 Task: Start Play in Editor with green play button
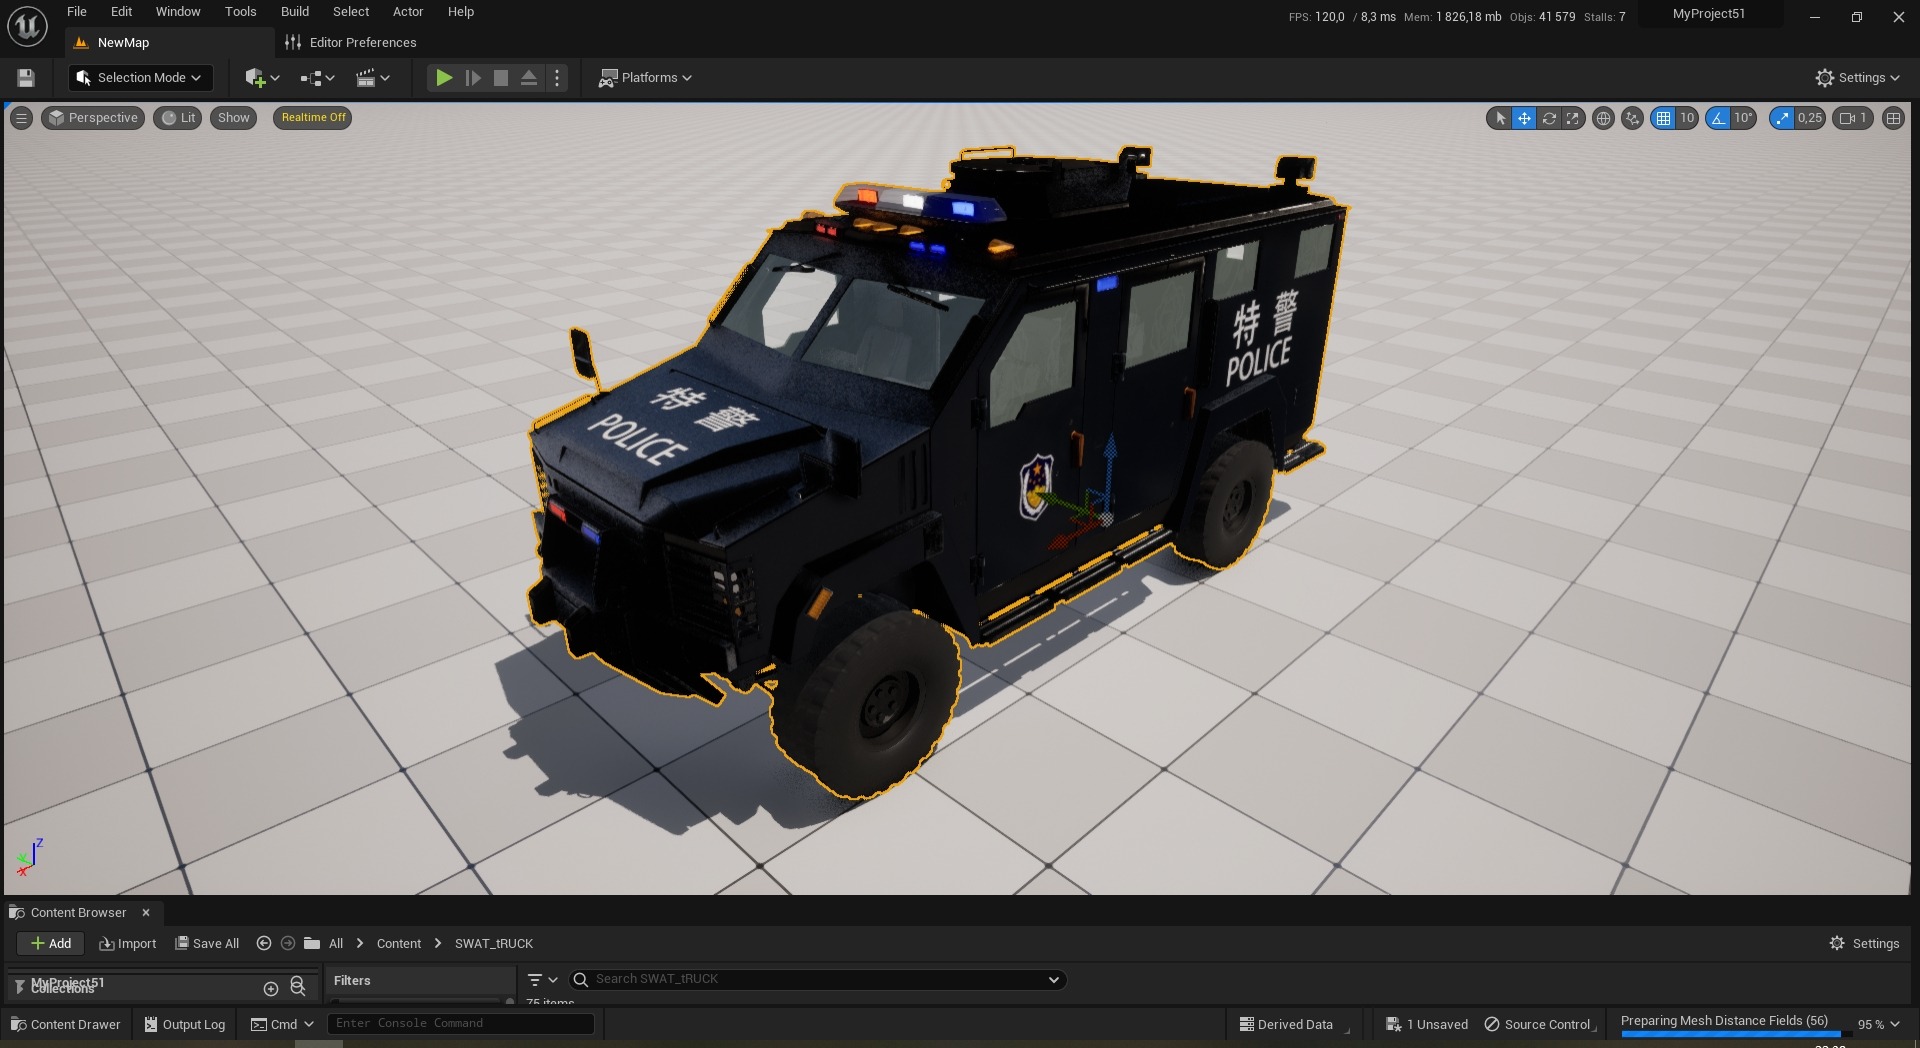444,78
